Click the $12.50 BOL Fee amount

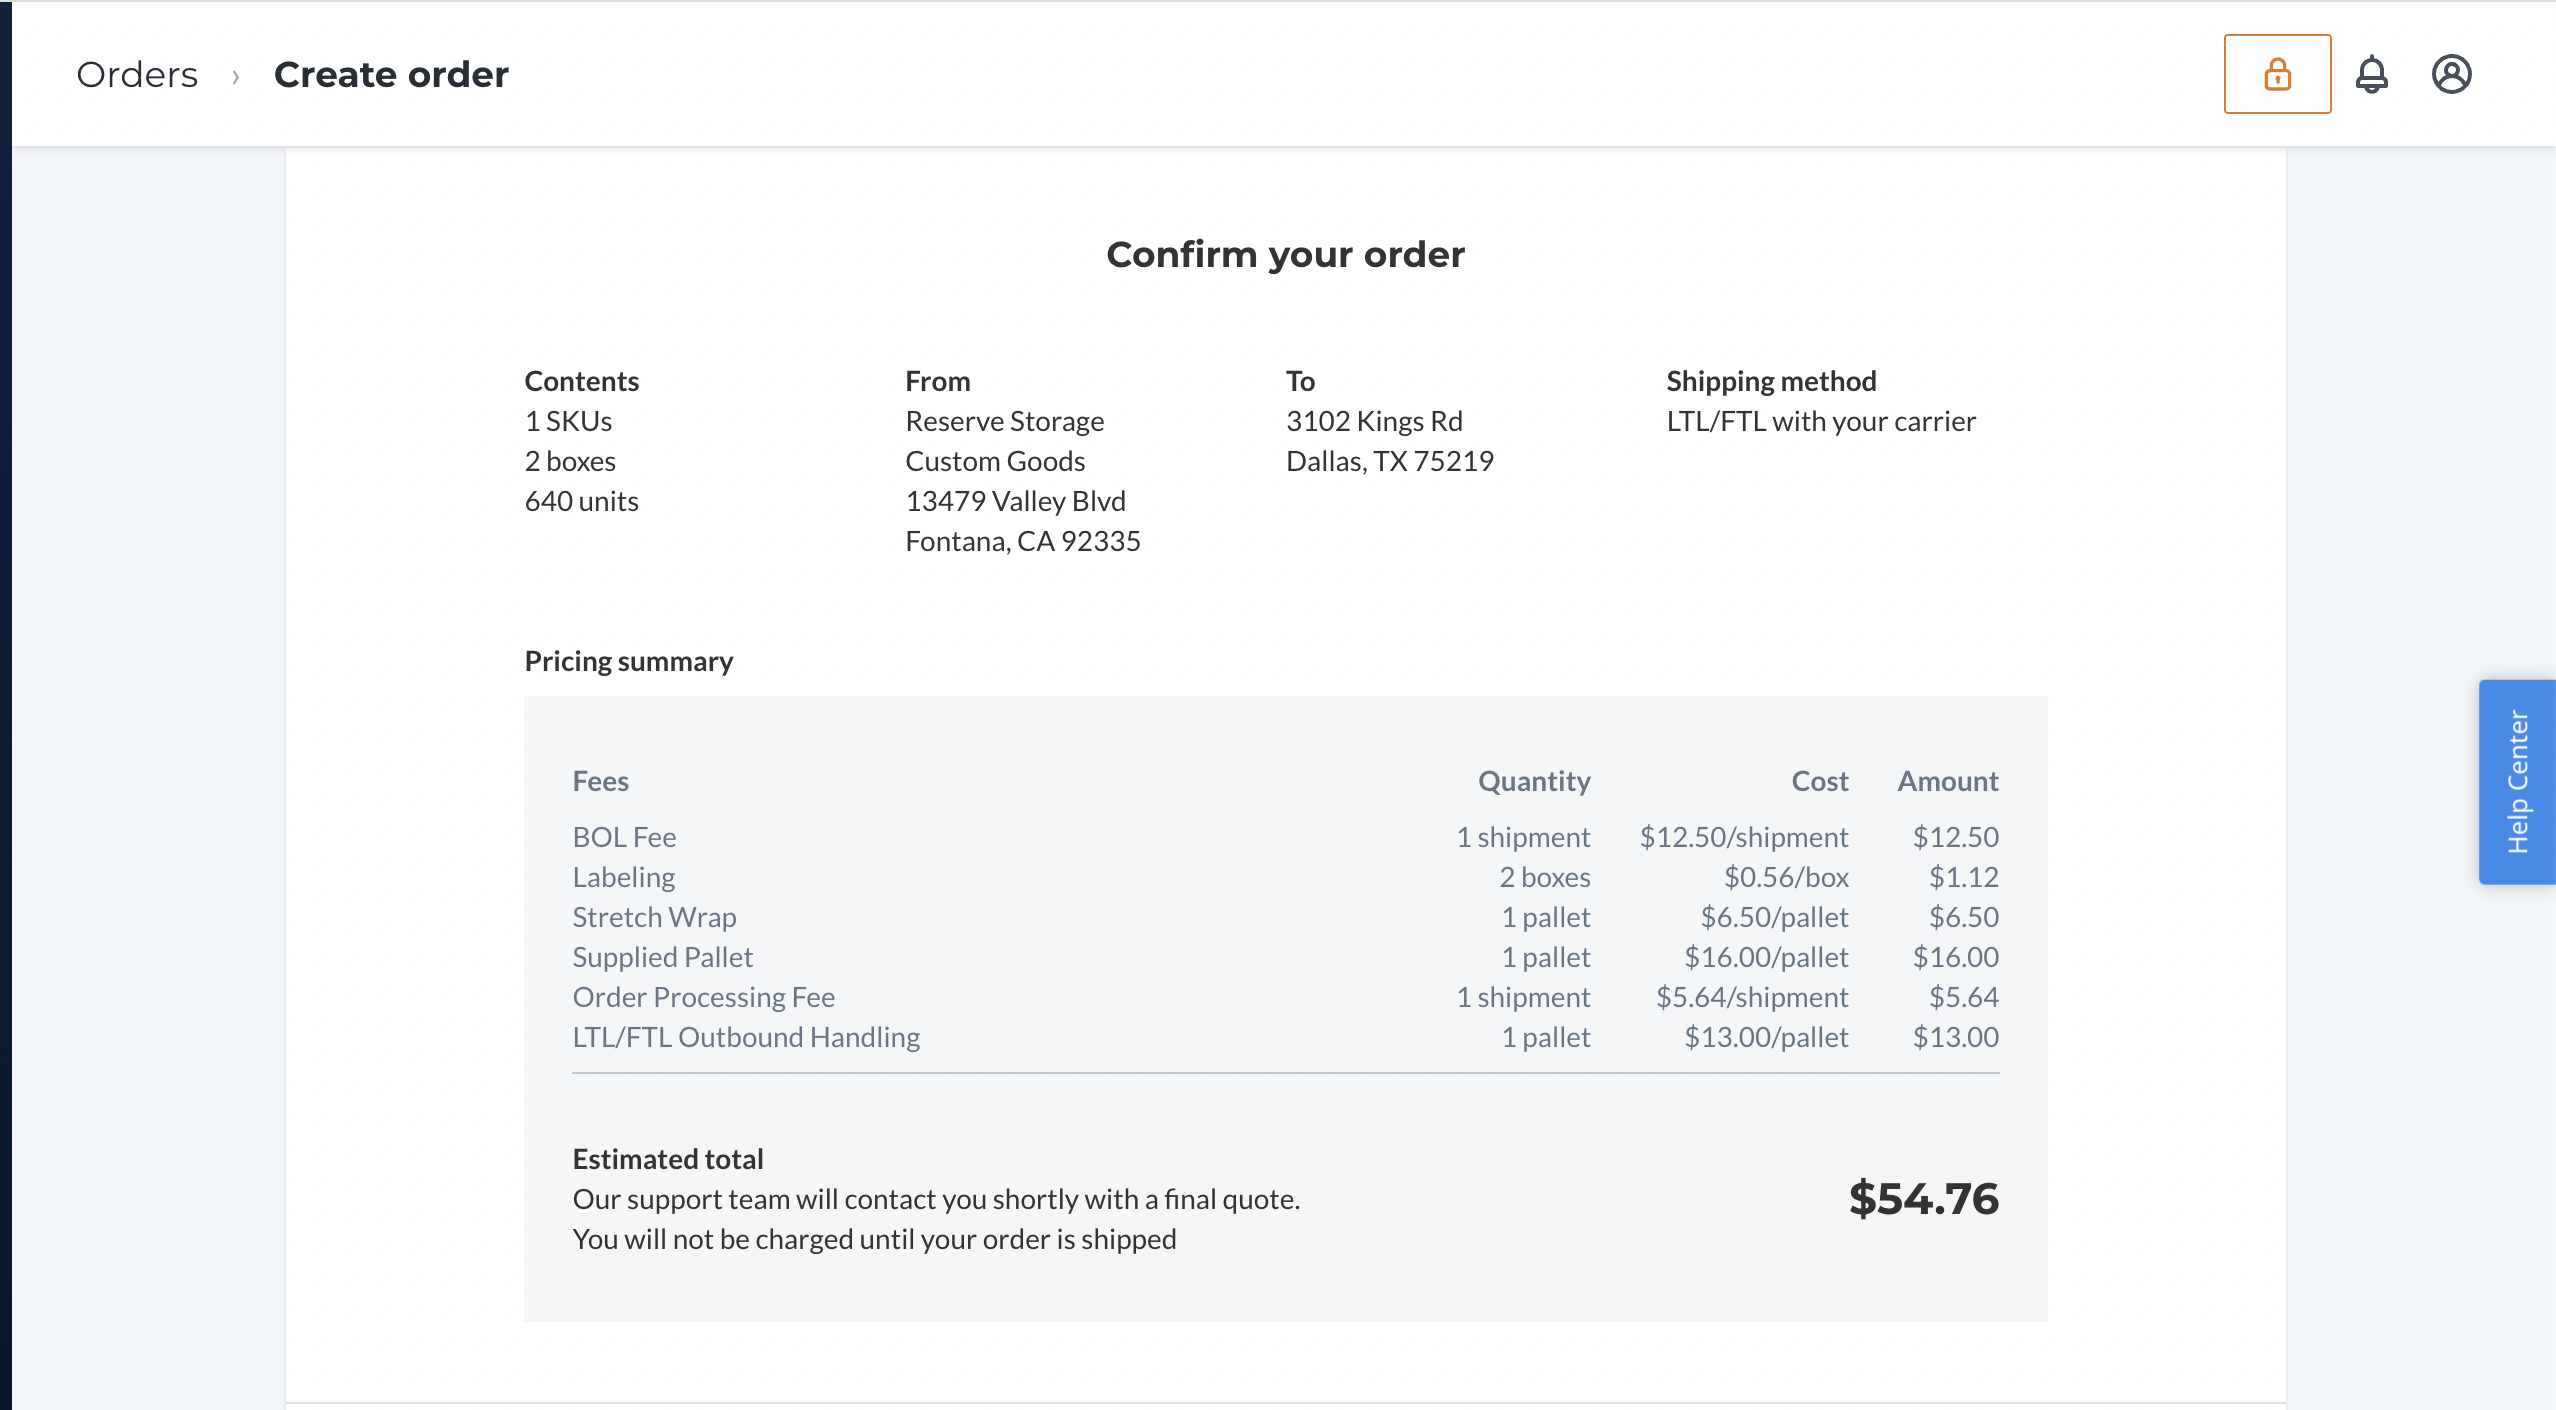1955,837
